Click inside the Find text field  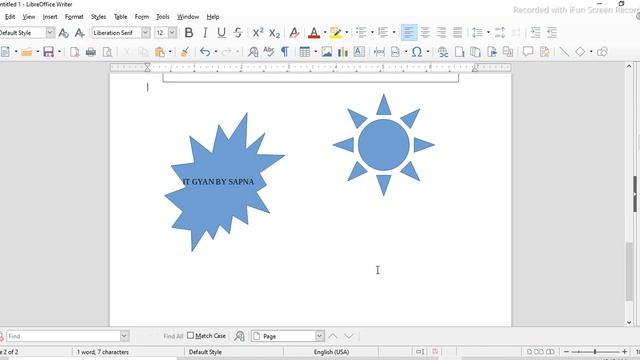pyautogui.click(x=63, y=336)
